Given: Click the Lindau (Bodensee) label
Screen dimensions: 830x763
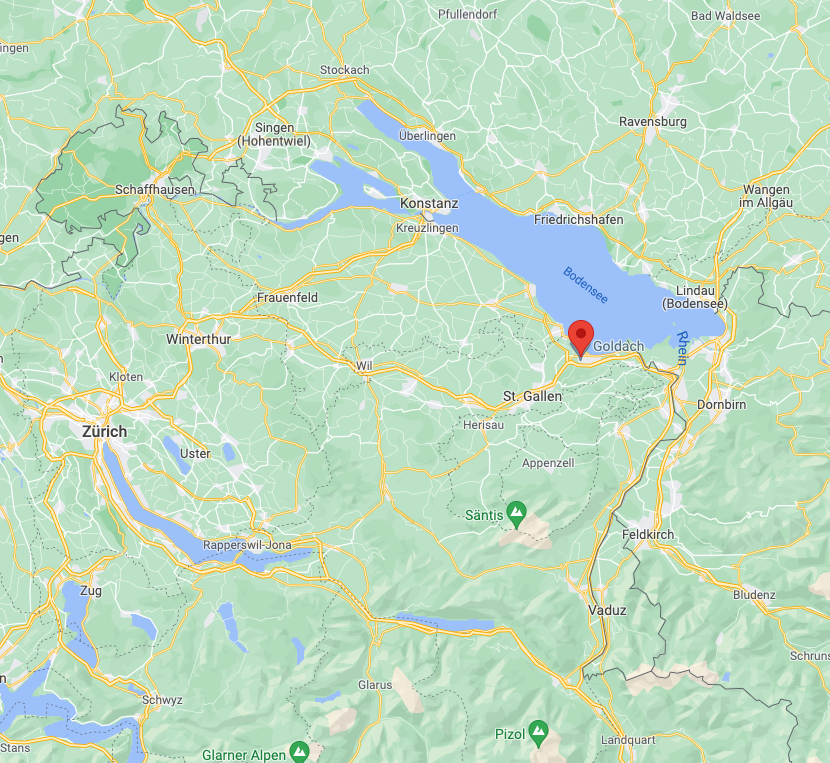Looking at the screenshot, I should (695, 297).
